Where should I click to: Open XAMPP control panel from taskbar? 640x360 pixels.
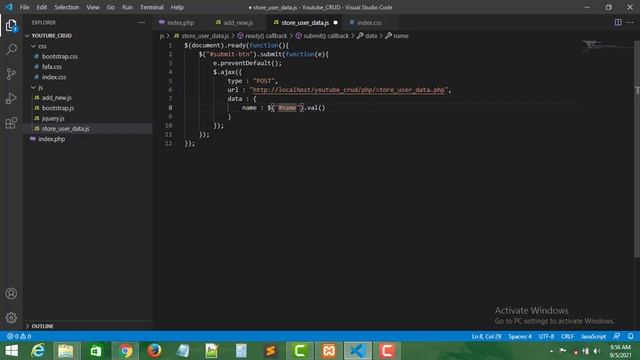[329, 351]
